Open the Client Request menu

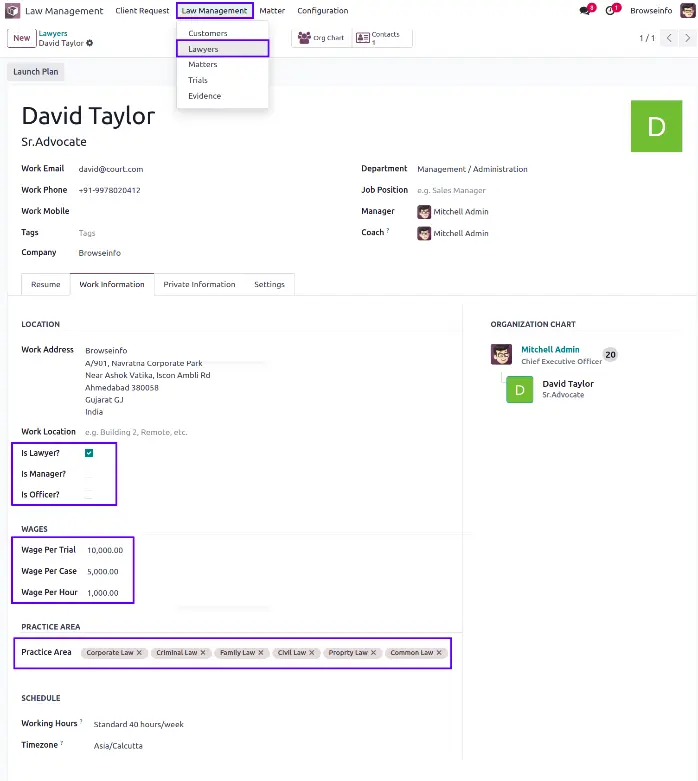(142, 10)
